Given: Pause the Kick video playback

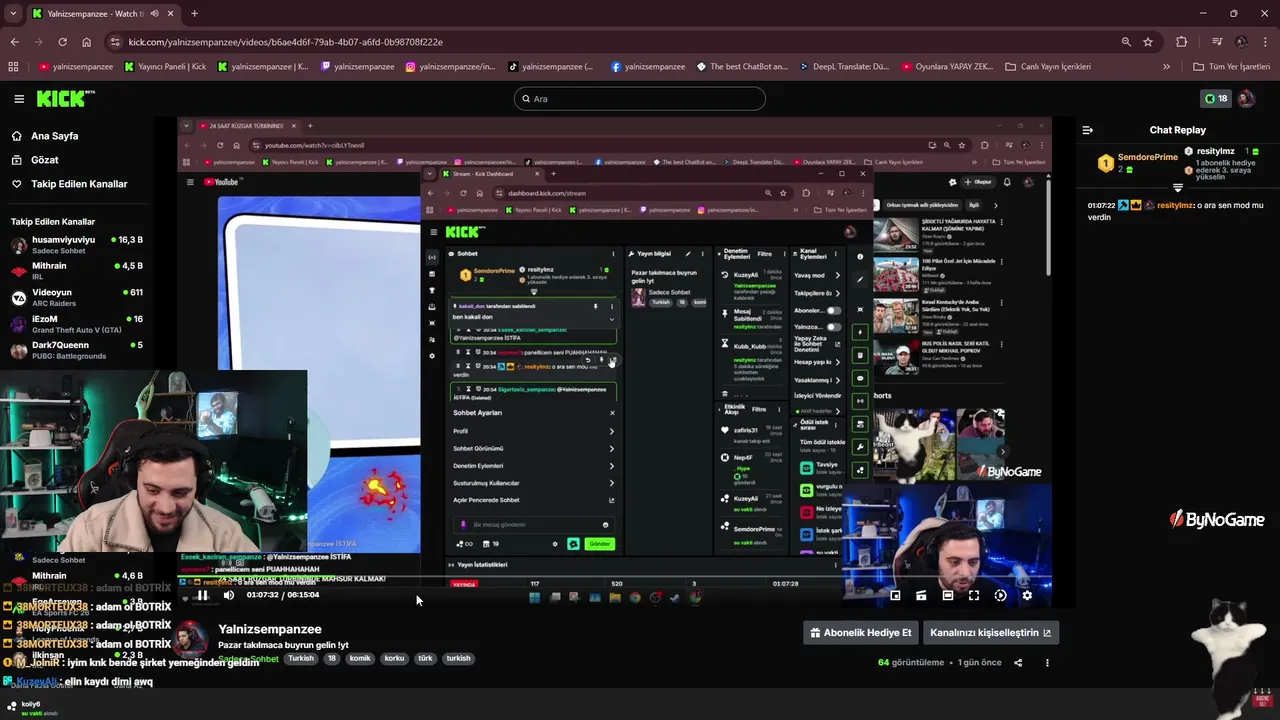Looking at the screenshot, I should [x=202, y=595].
